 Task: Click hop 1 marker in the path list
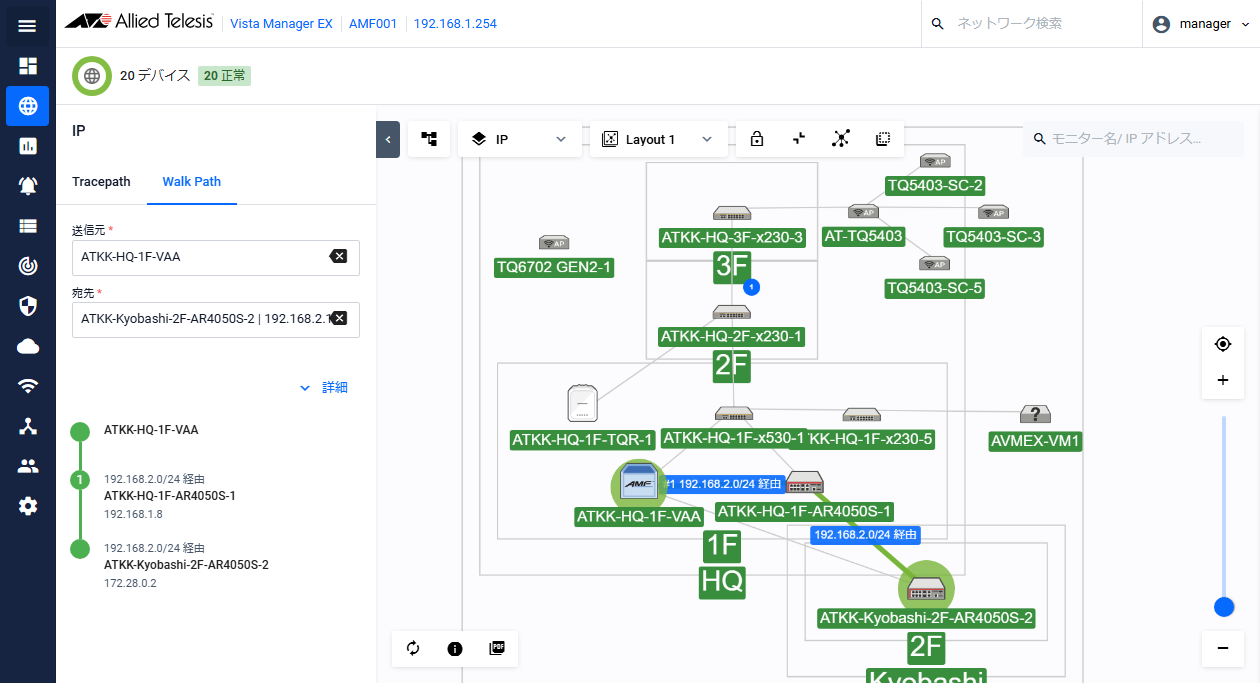(x=80, y=480)
